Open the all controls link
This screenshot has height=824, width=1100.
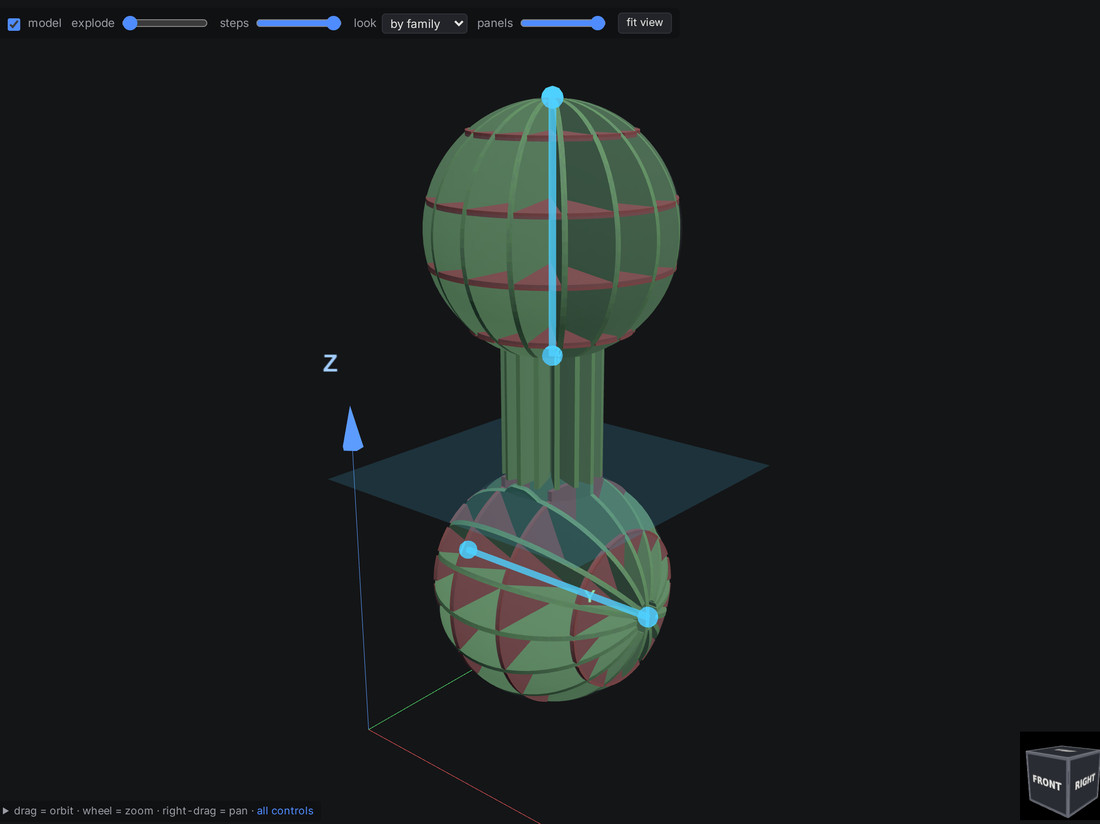[x=285, y=811]
